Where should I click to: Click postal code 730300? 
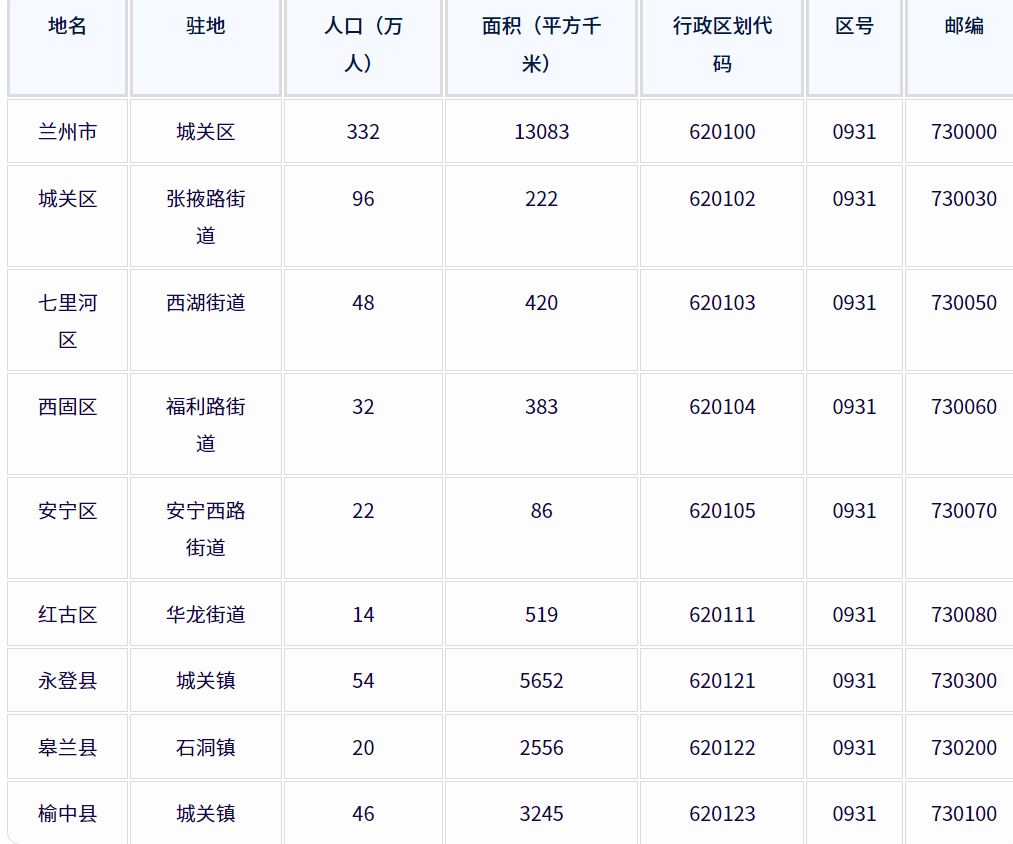tap(964, 680)
